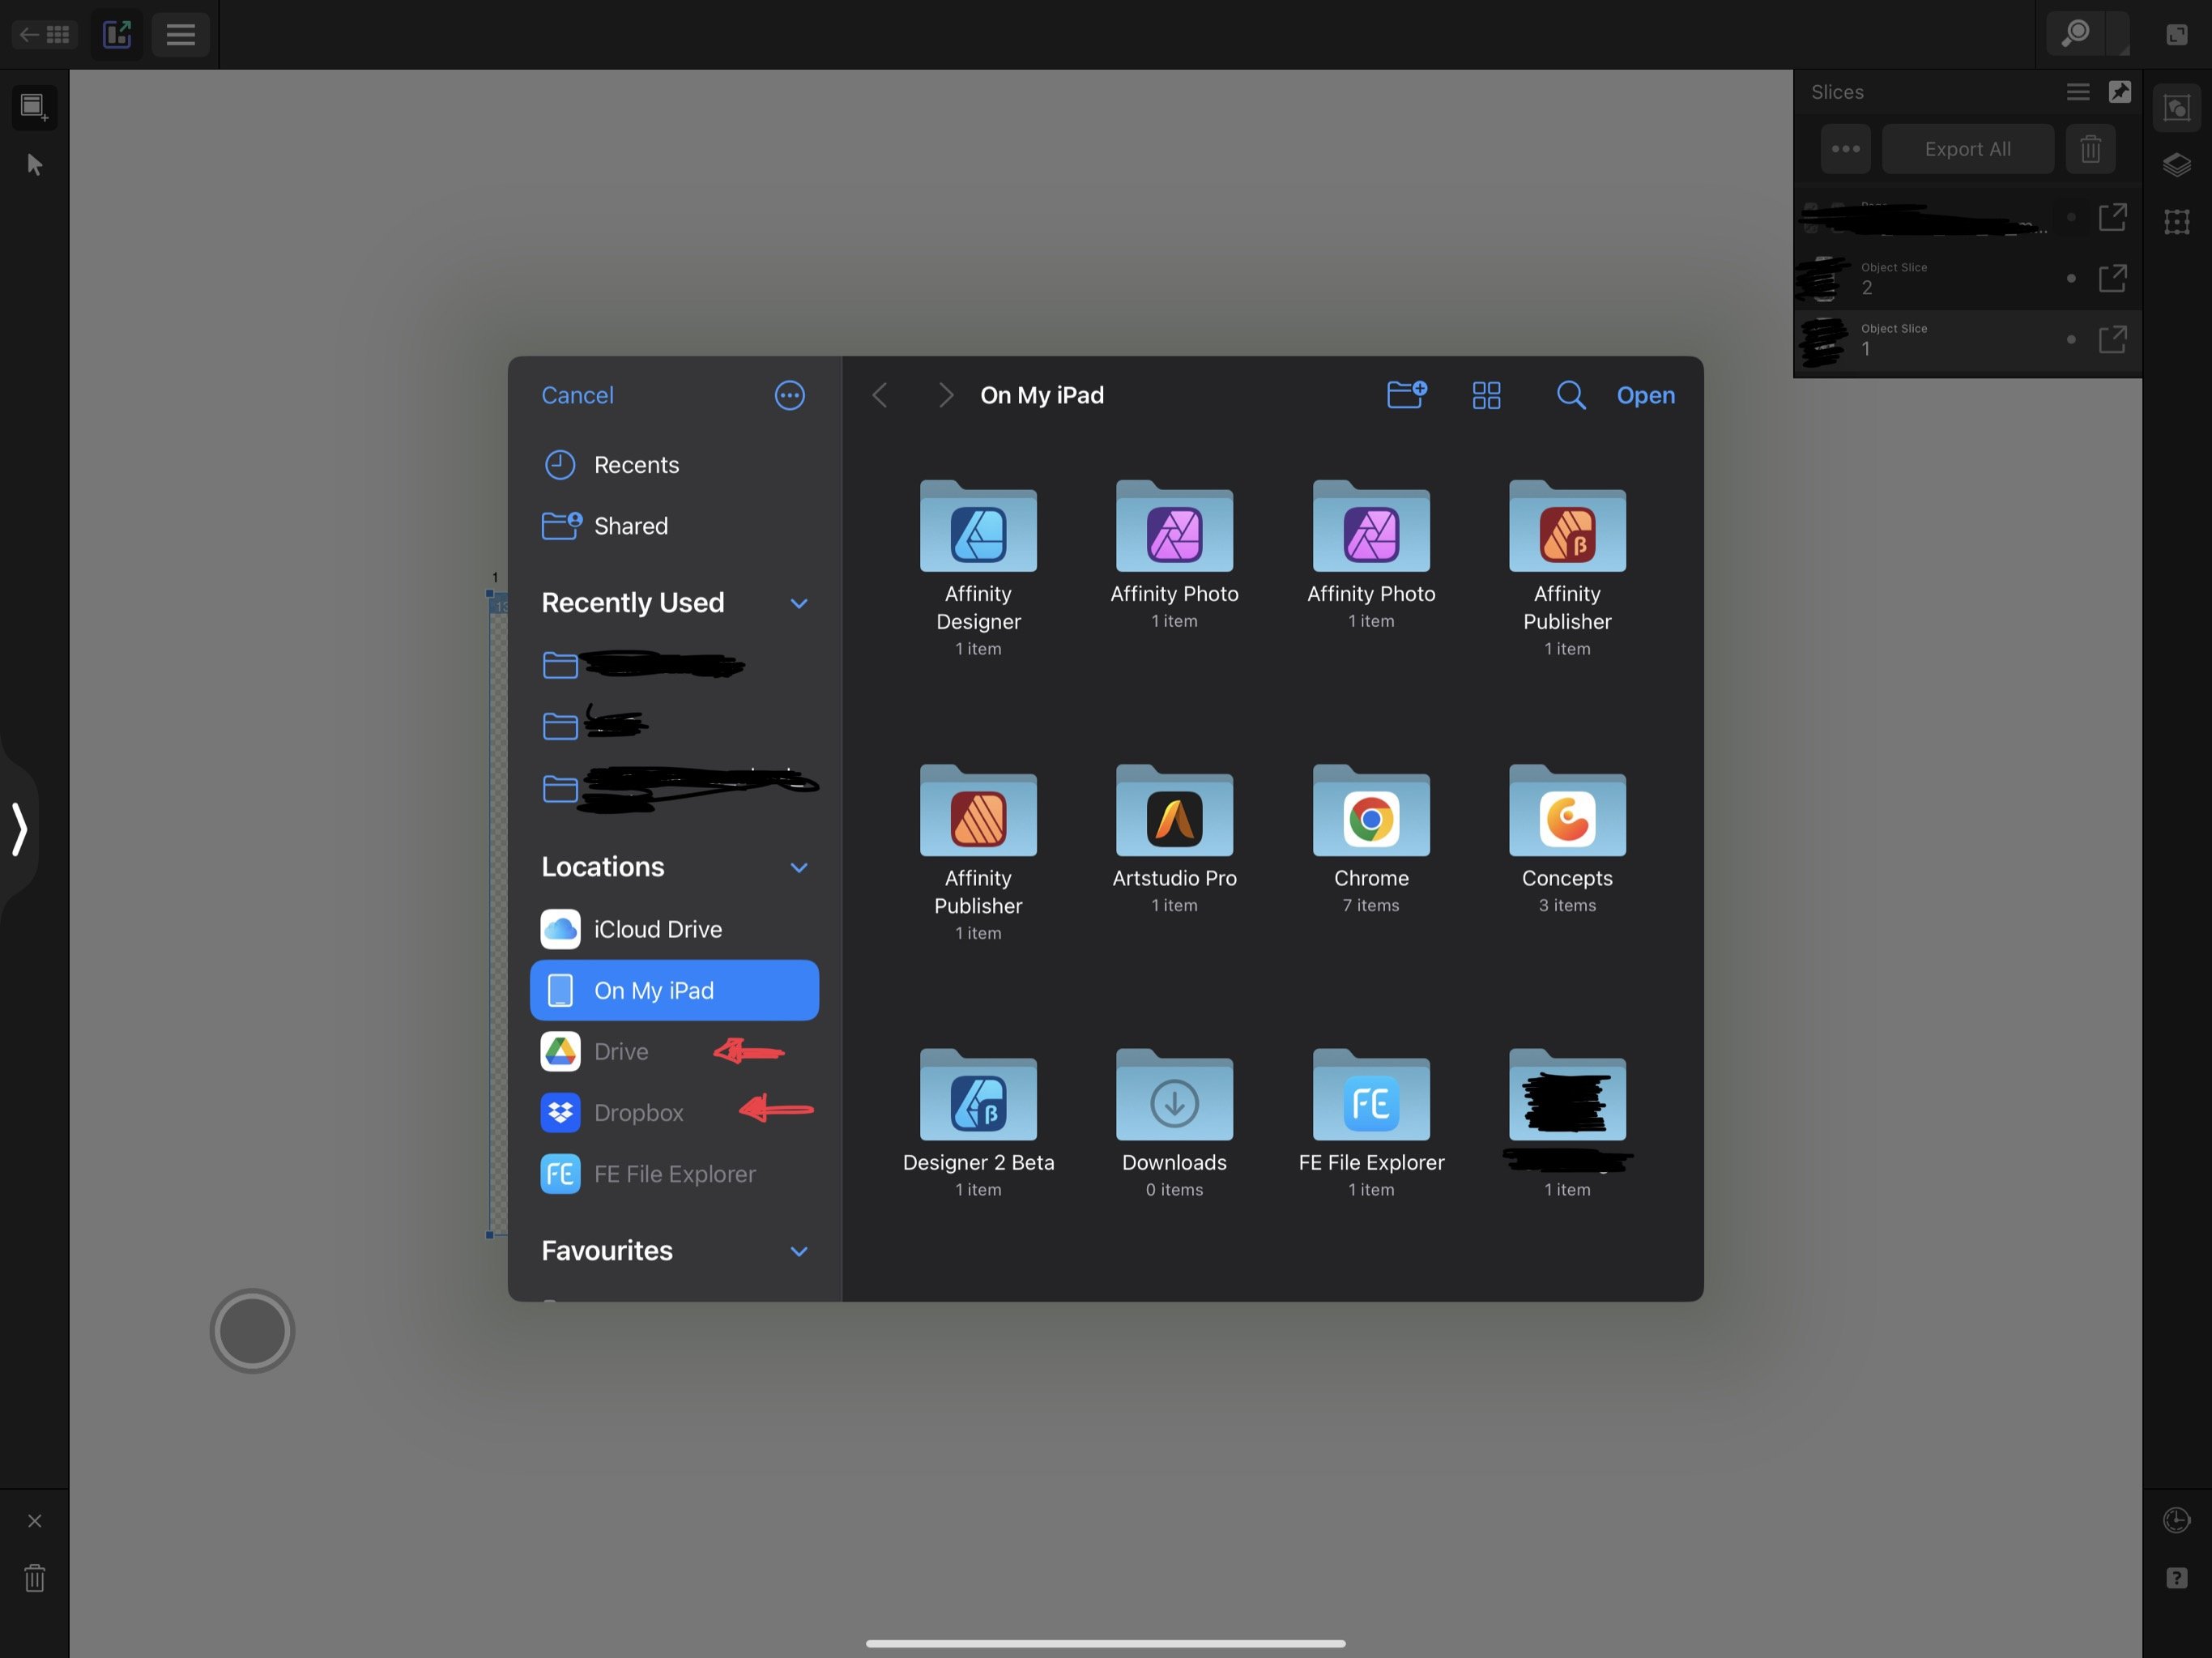Select Dropbox under Locations
The height and width of the screenshot is (1658, 2212).
click(638, 1112)
